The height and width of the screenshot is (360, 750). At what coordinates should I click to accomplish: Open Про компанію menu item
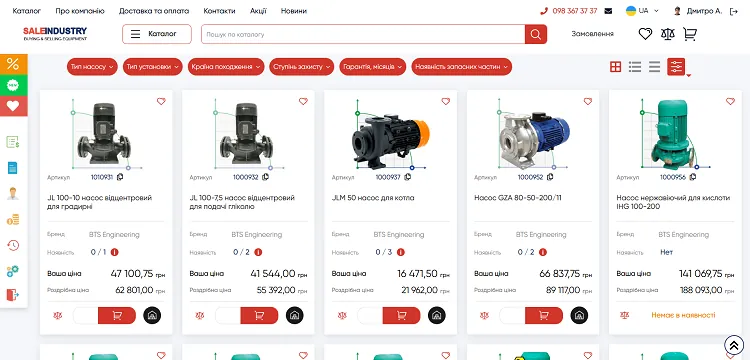[80, 11]
